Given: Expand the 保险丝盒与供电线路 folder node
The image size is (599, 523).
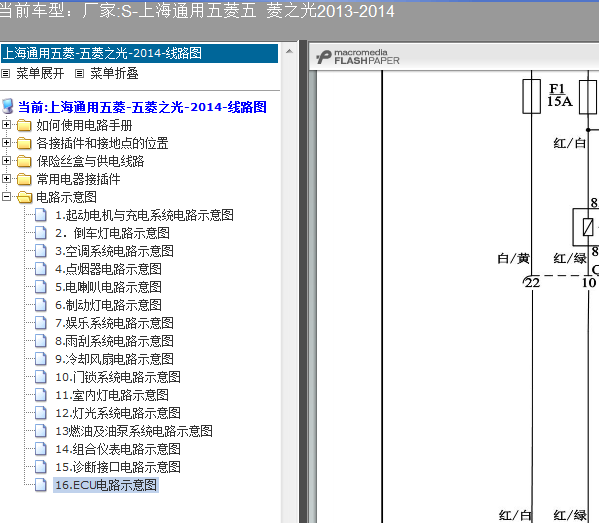Looking at the screenshot, I should click(x=6, y=160).
